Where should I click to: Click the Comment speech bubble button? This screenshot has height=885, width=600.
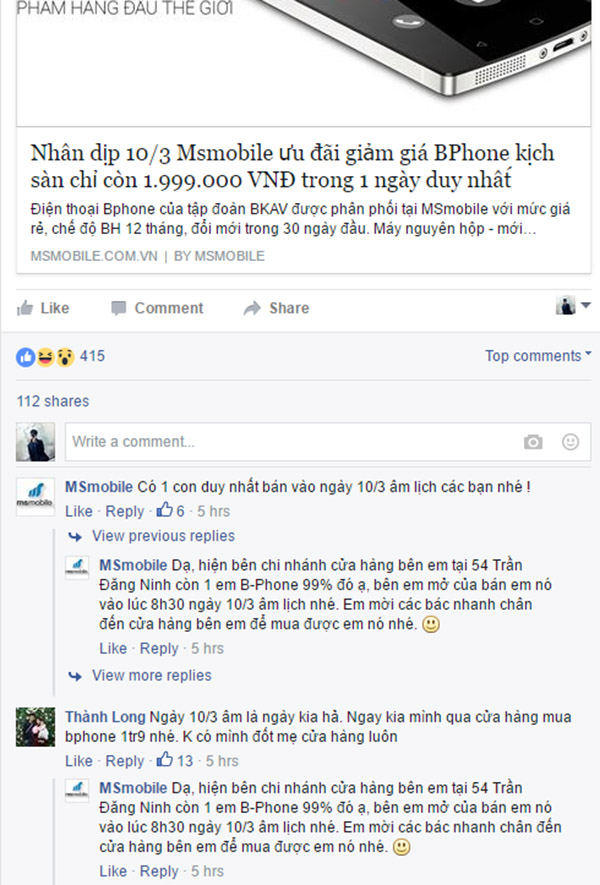(157, 308)
